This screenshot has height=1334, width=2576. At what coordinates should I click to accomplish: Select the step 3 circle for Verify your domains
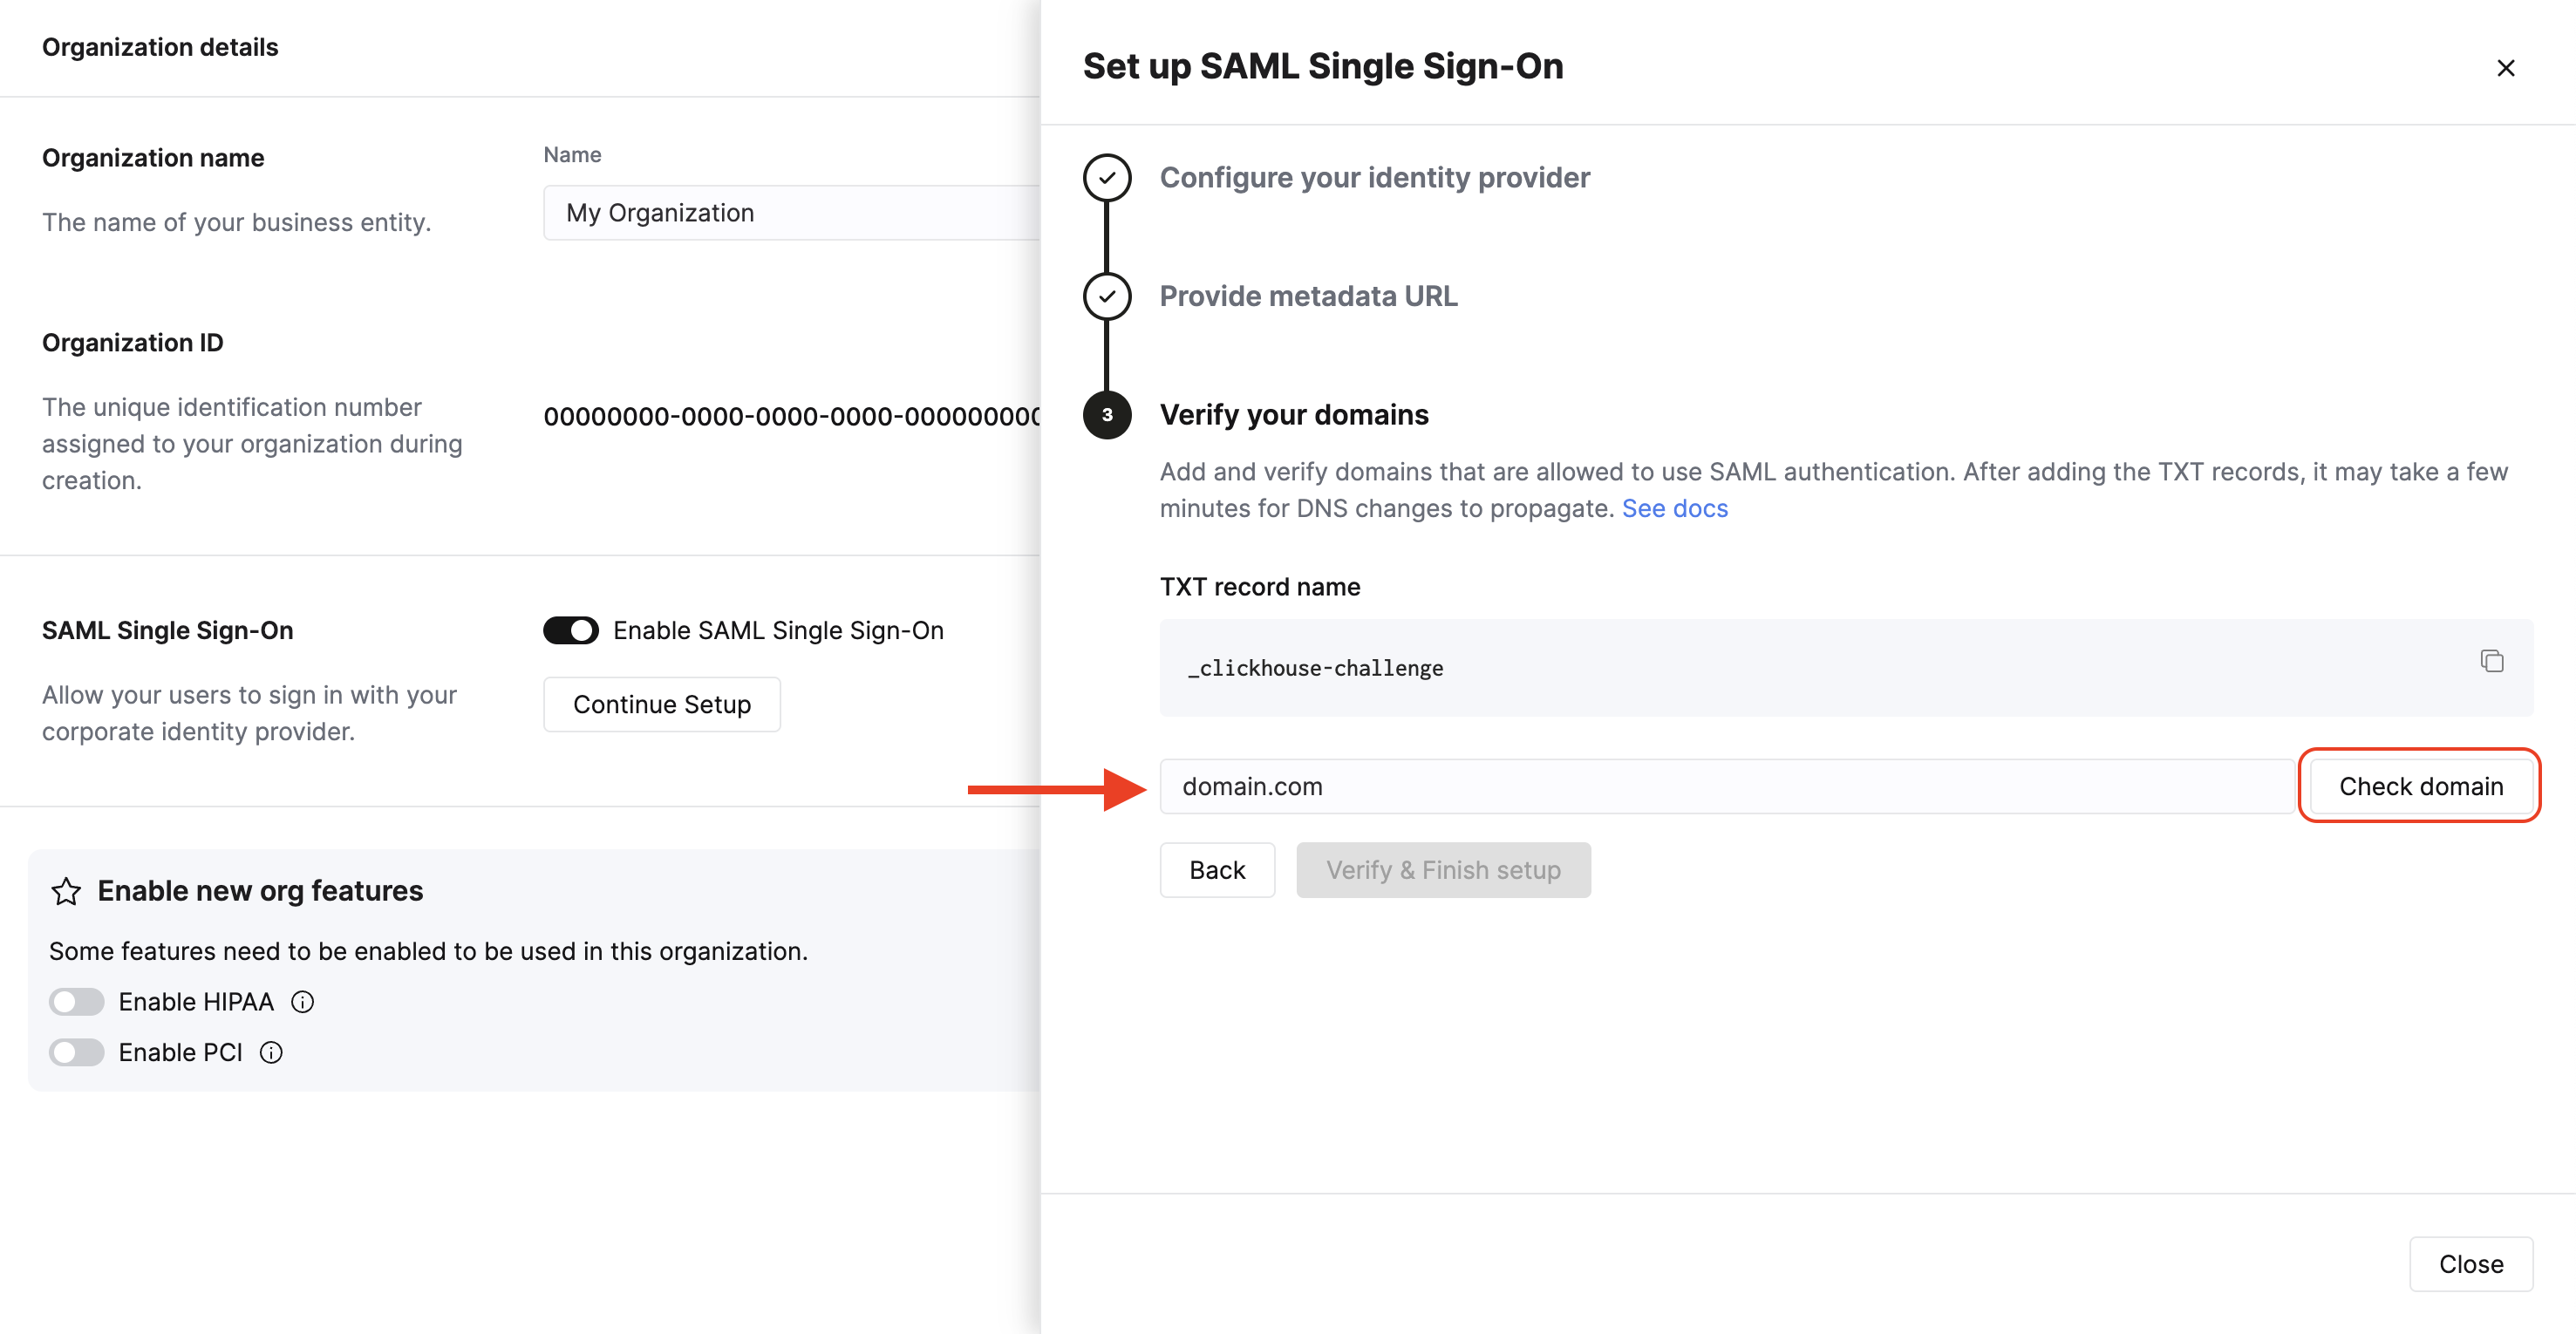[x=1106, y=415]
